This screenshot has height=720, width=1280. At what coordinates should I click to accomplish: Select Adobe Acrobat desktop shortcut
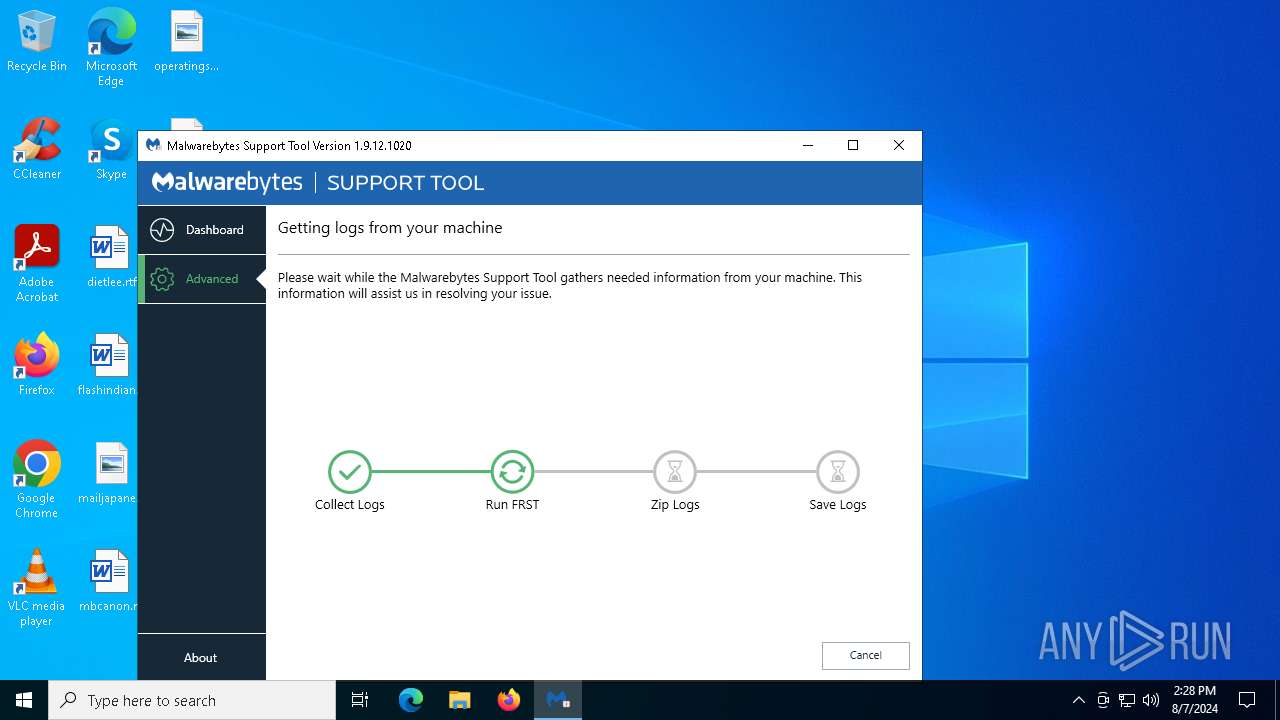click(x=37, y=264)
